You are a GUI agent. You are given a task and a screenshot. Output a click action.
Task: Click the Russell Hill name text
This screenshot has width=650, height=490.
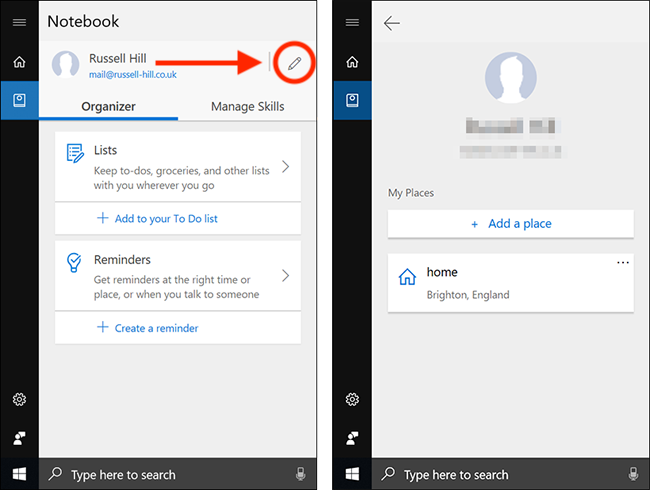pyautogui.click(x=118, y=58)
